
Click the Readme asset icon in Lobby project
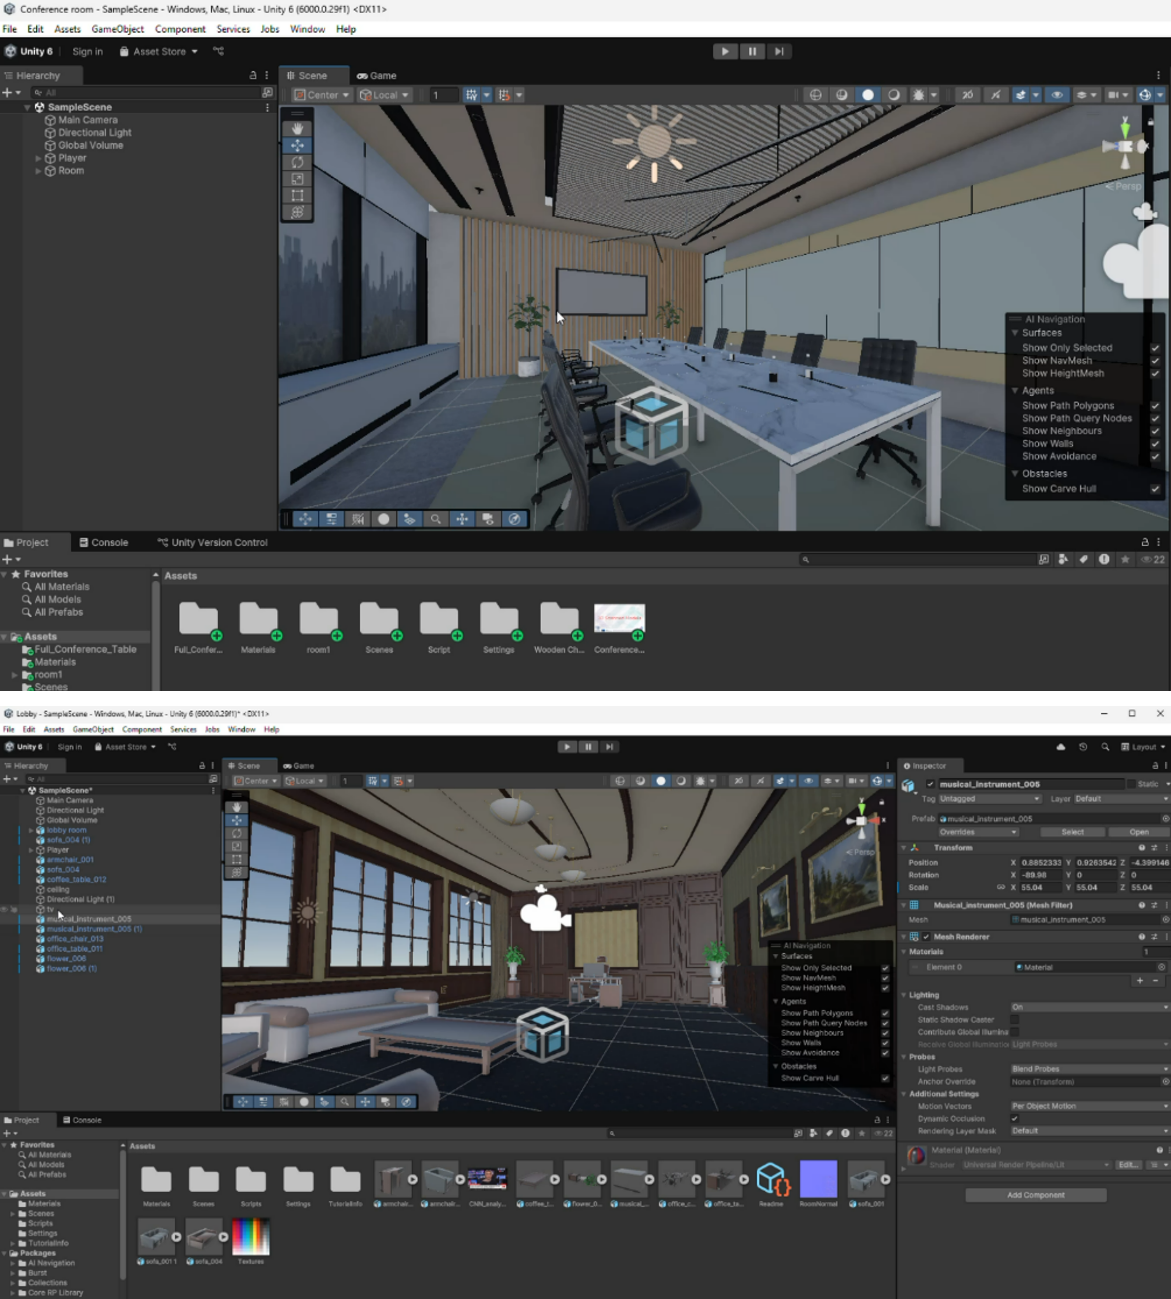771,1181
